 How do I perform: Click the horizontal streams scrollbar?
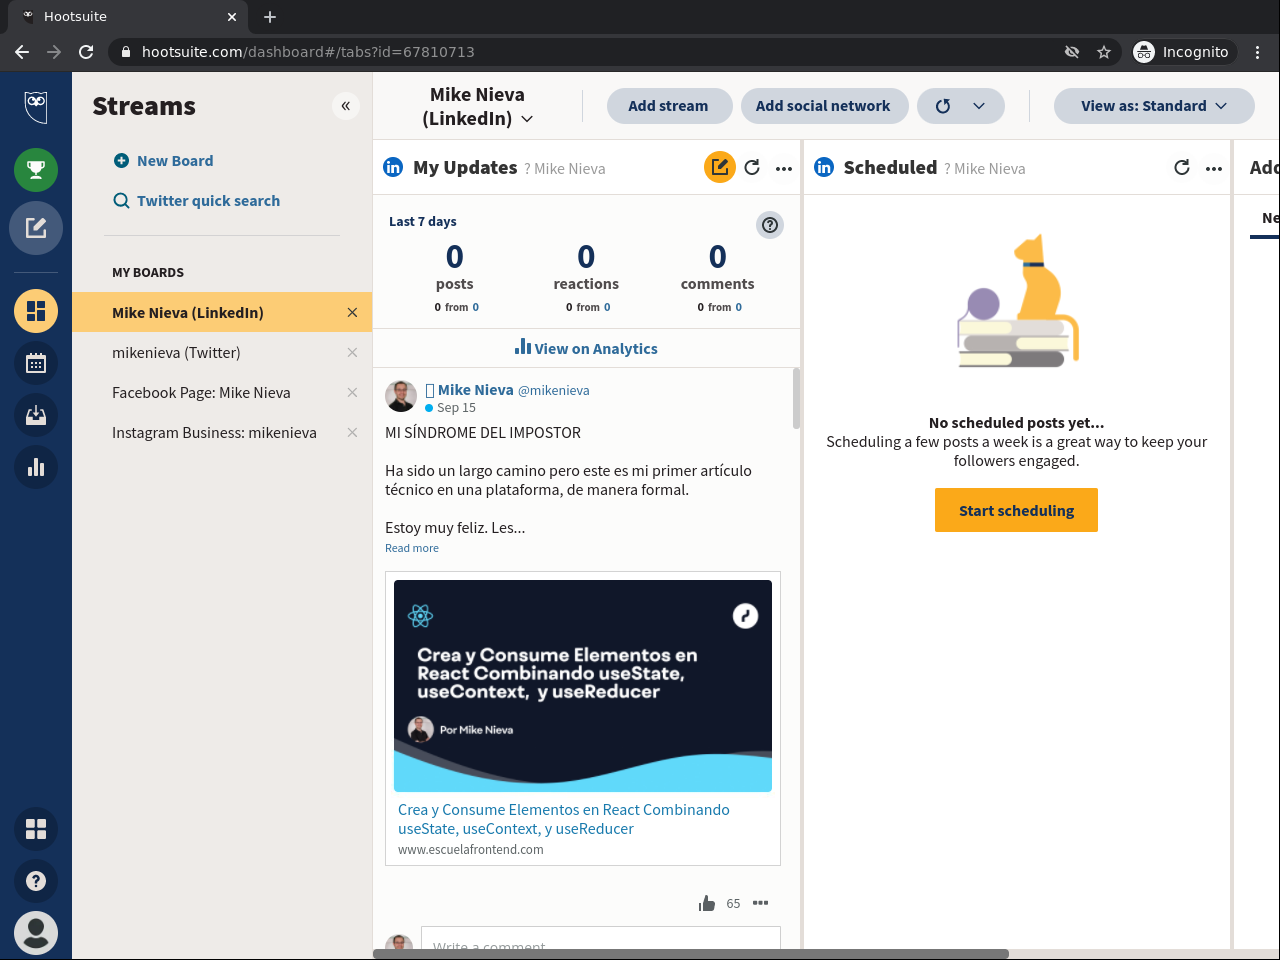coord(691,954)
